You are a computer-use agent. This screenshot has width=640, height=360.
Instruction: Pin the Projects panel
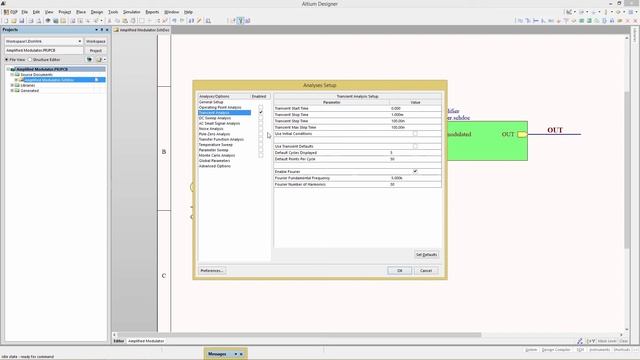[x=102, y=30]
